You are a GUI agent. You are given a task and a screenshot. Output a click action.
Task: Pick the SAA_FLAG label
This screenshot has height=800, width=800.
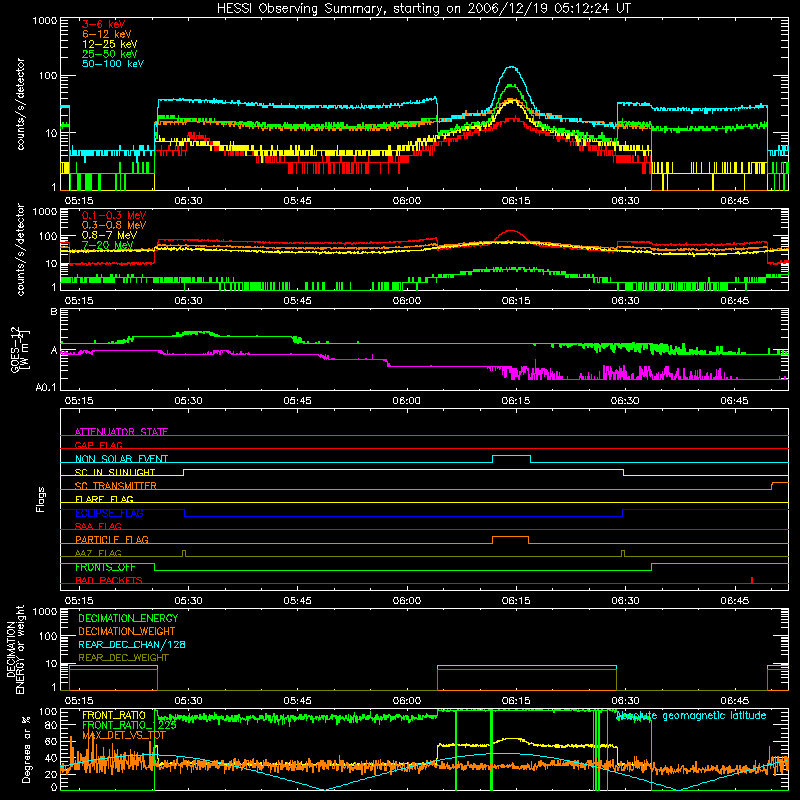(98, 526)
